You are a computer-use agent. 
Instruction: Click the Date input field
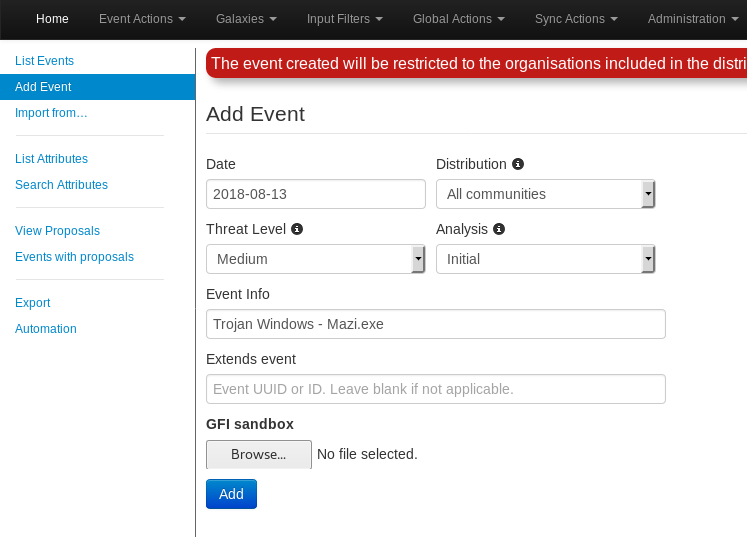pos(316,194)
